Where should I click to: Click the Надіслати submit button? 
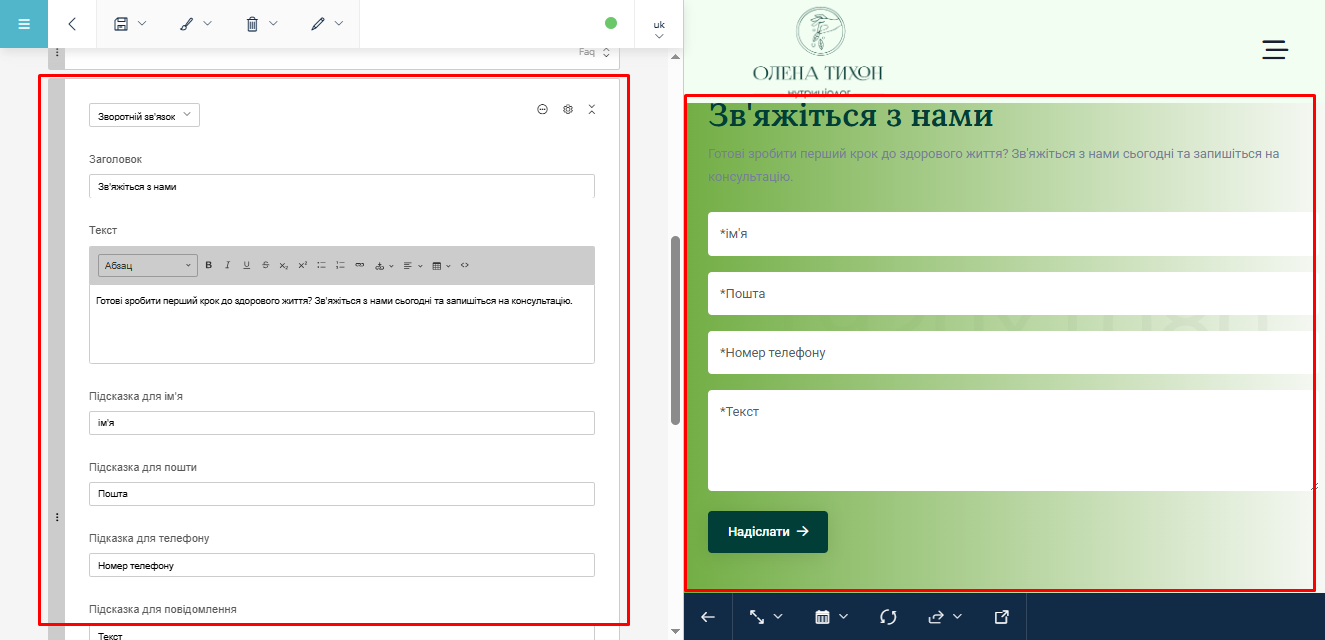pos(767,532)
